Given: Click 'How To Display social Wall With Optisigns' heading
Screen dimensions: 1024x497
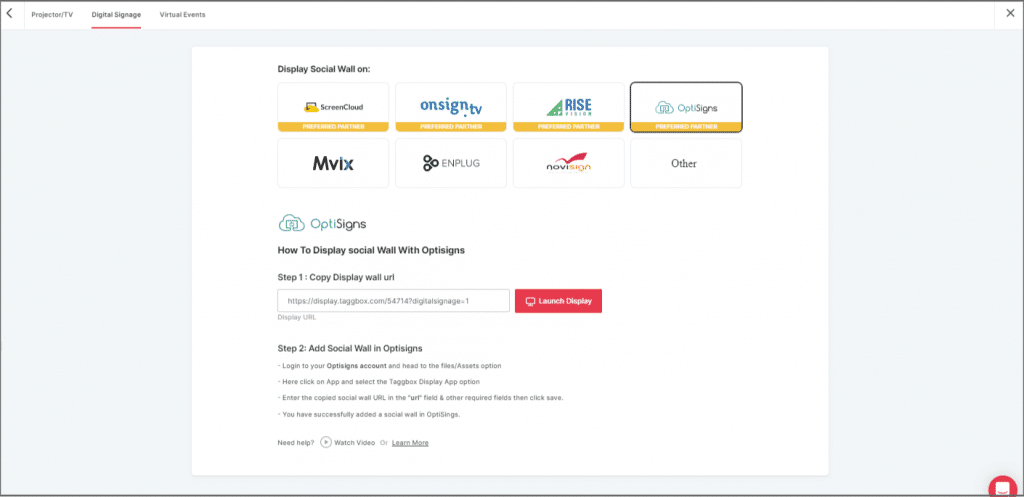Looking at the screenshot, I should click(371, 250).
